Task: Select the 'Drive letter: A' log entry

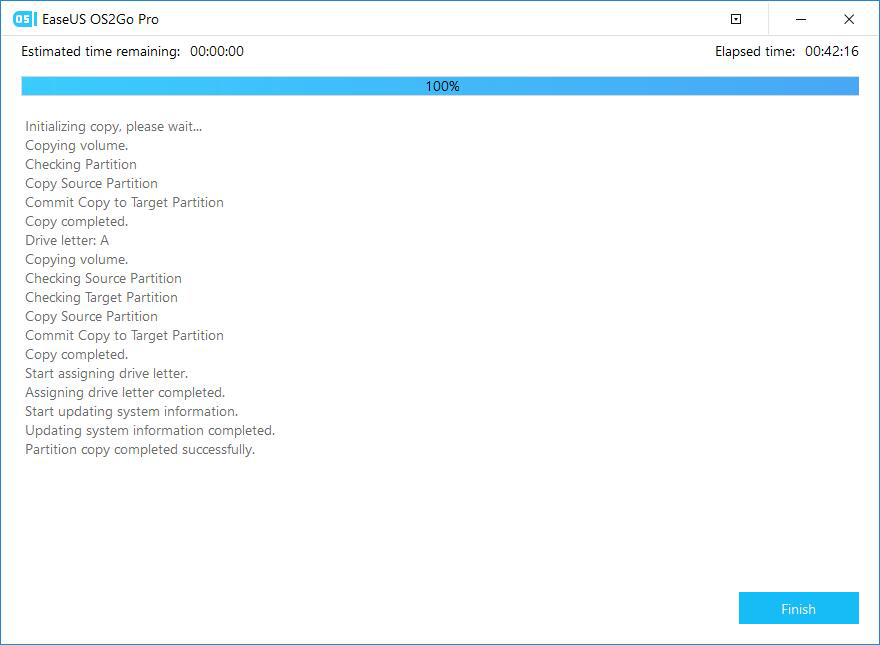Action: pos(67,241)
